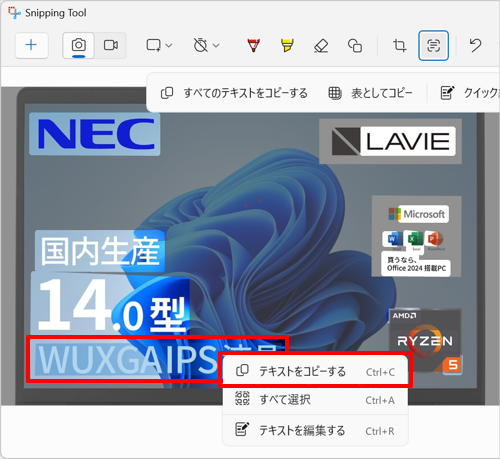Select the detected 国内生産 text block
The image size is (500, 459).
pyautogui.click(x=100, y=251)
